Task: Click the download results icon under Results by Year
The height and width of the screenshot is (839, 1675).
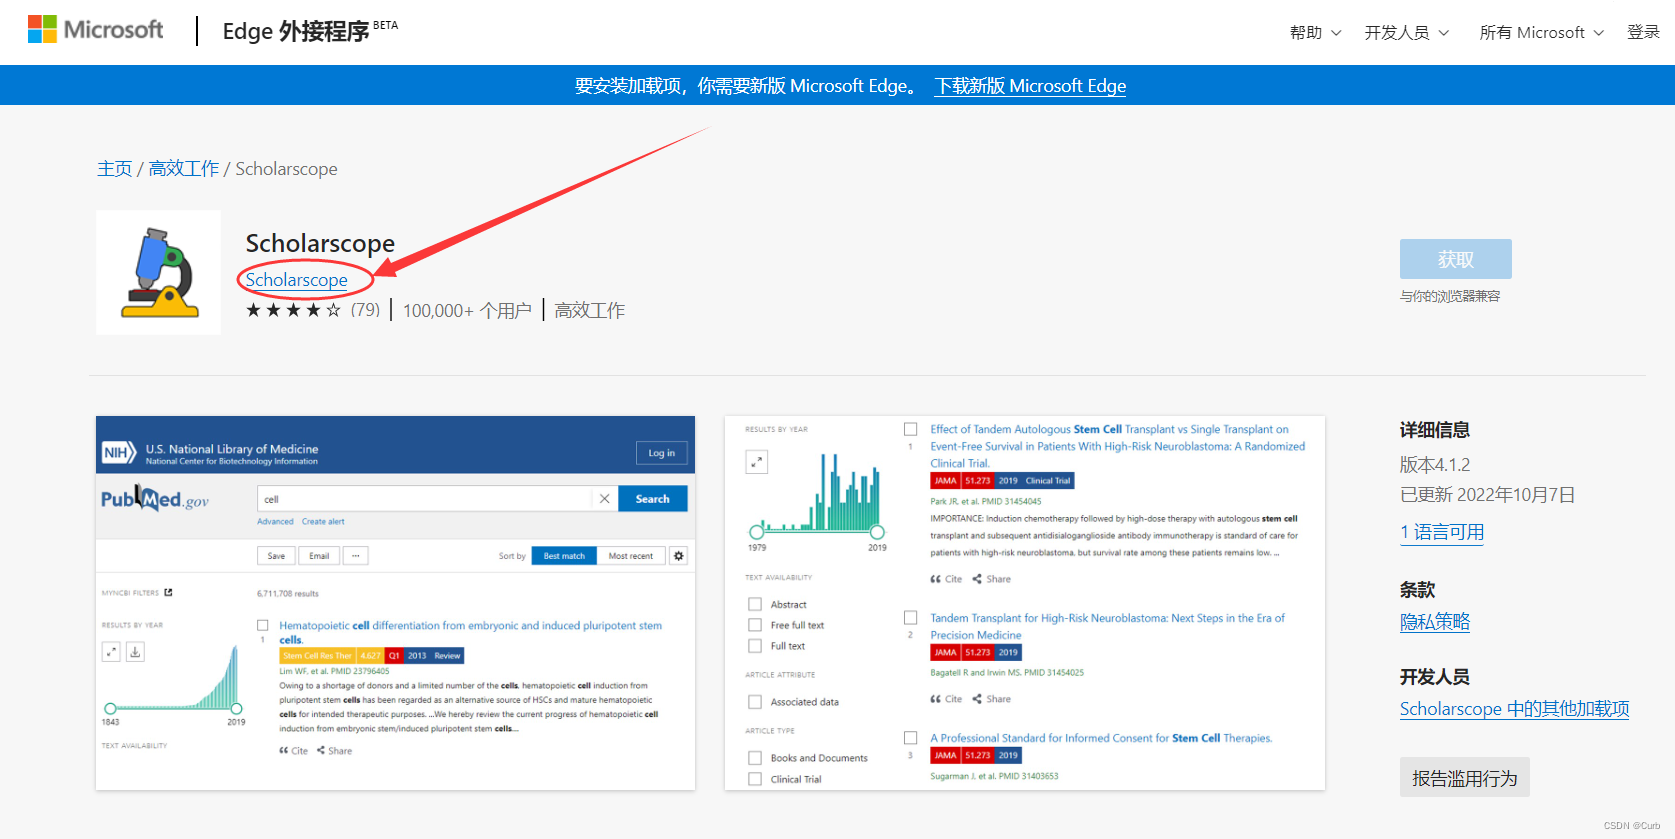Action: click(135, 652)
